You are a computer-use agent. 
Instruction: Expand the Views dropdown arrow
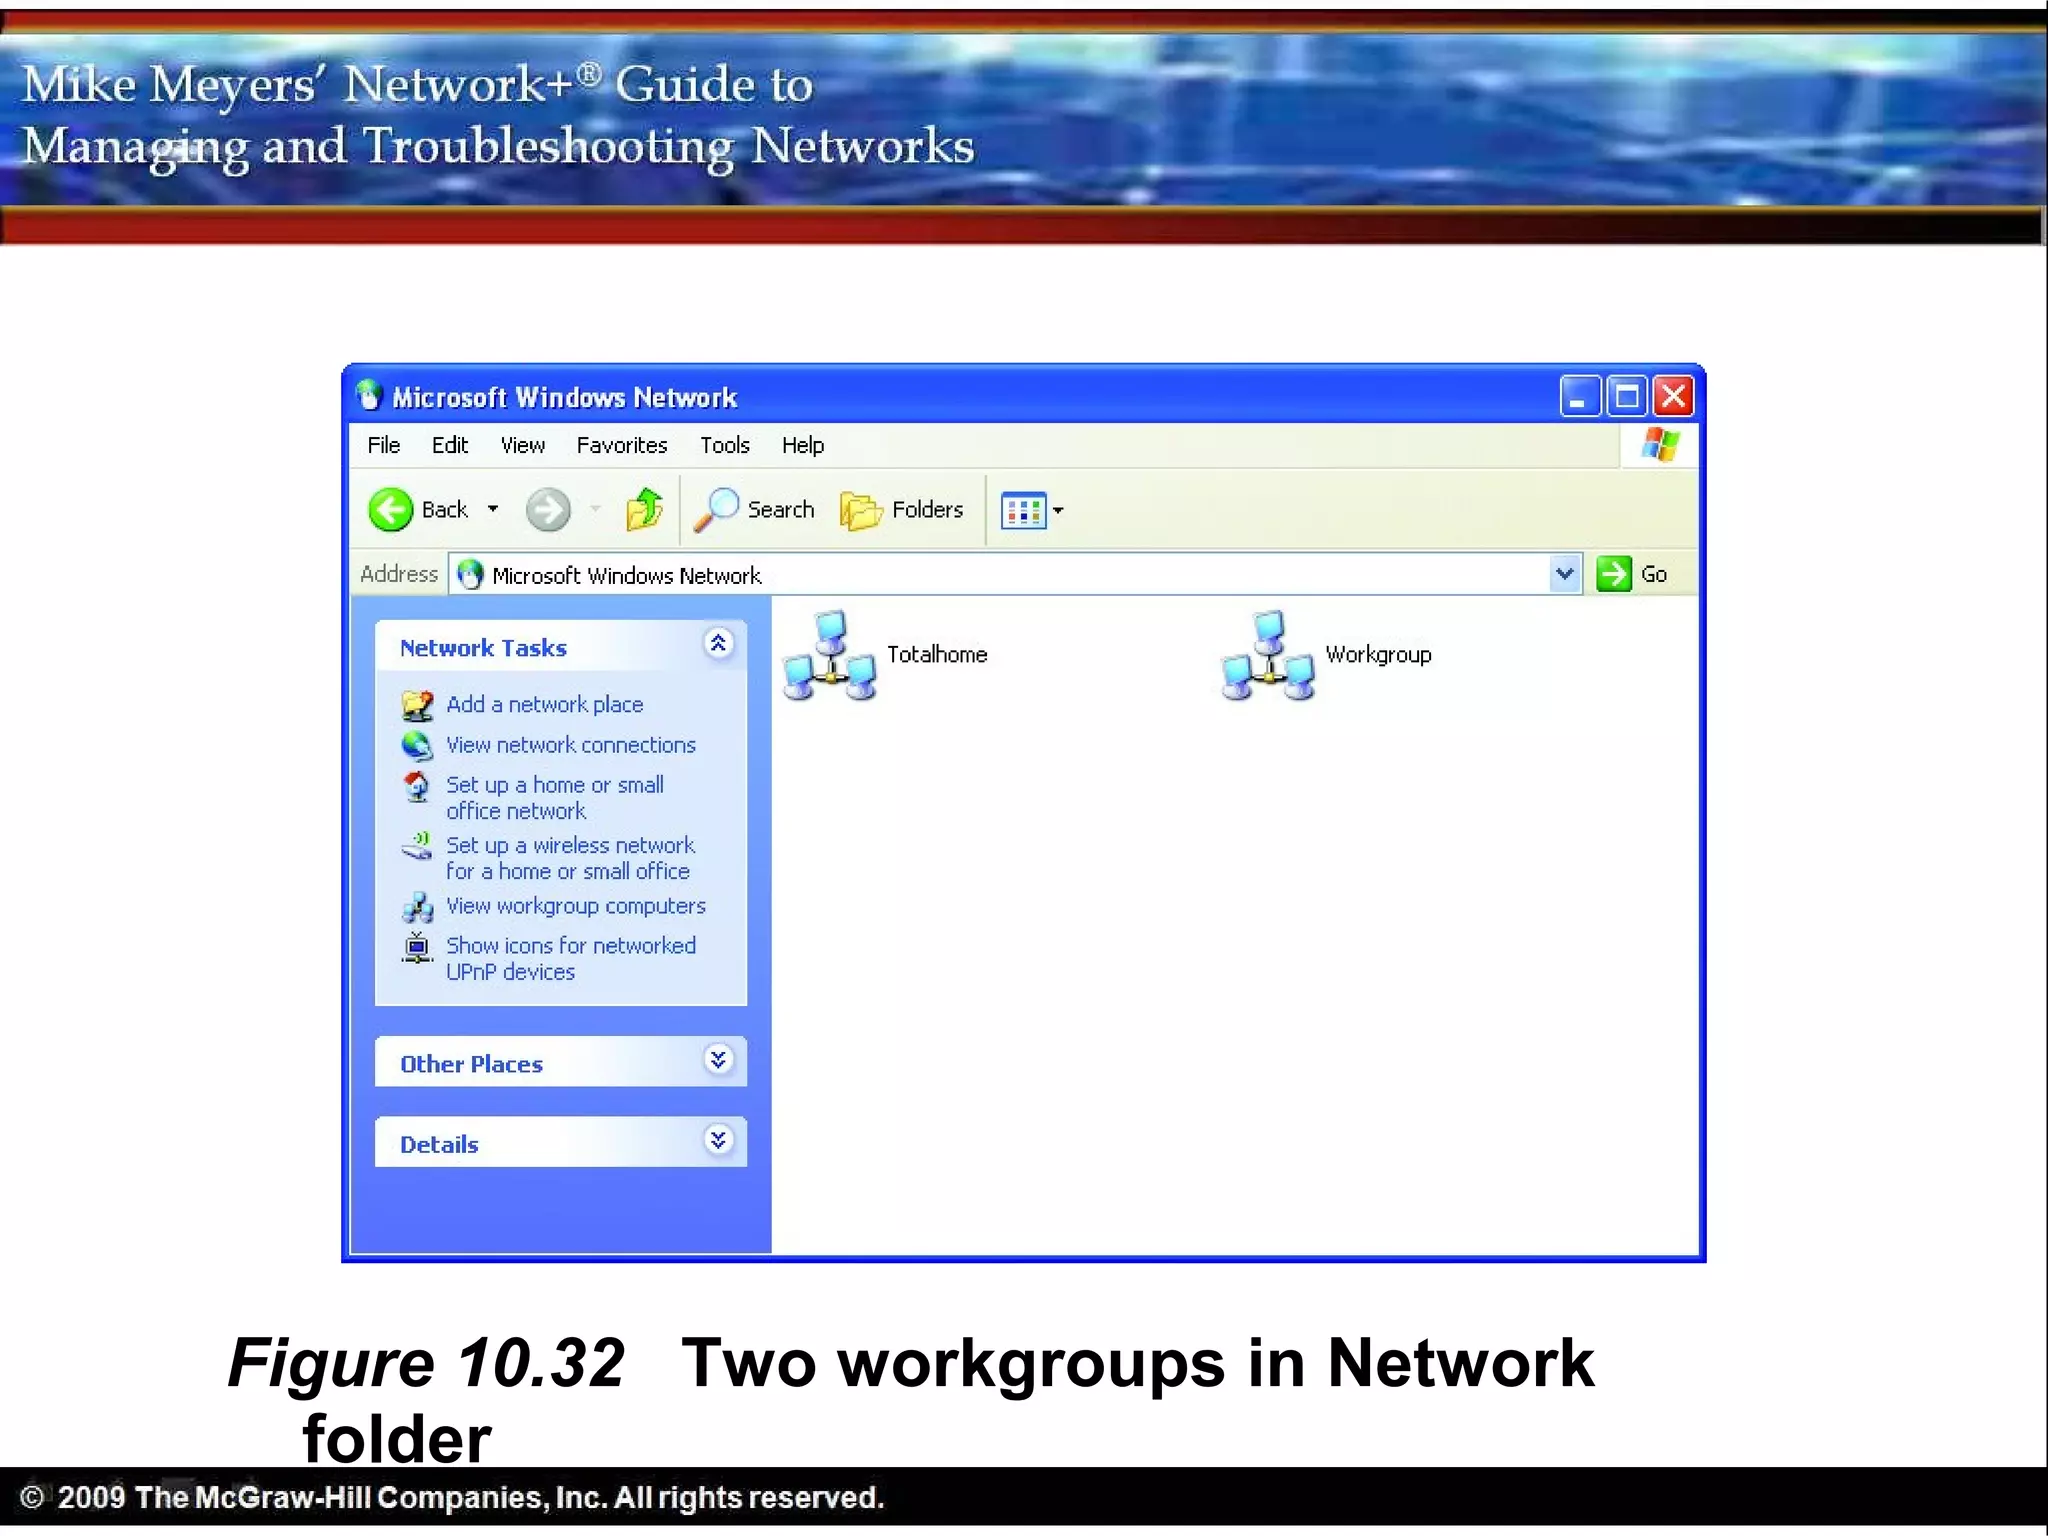(1058, 510)
